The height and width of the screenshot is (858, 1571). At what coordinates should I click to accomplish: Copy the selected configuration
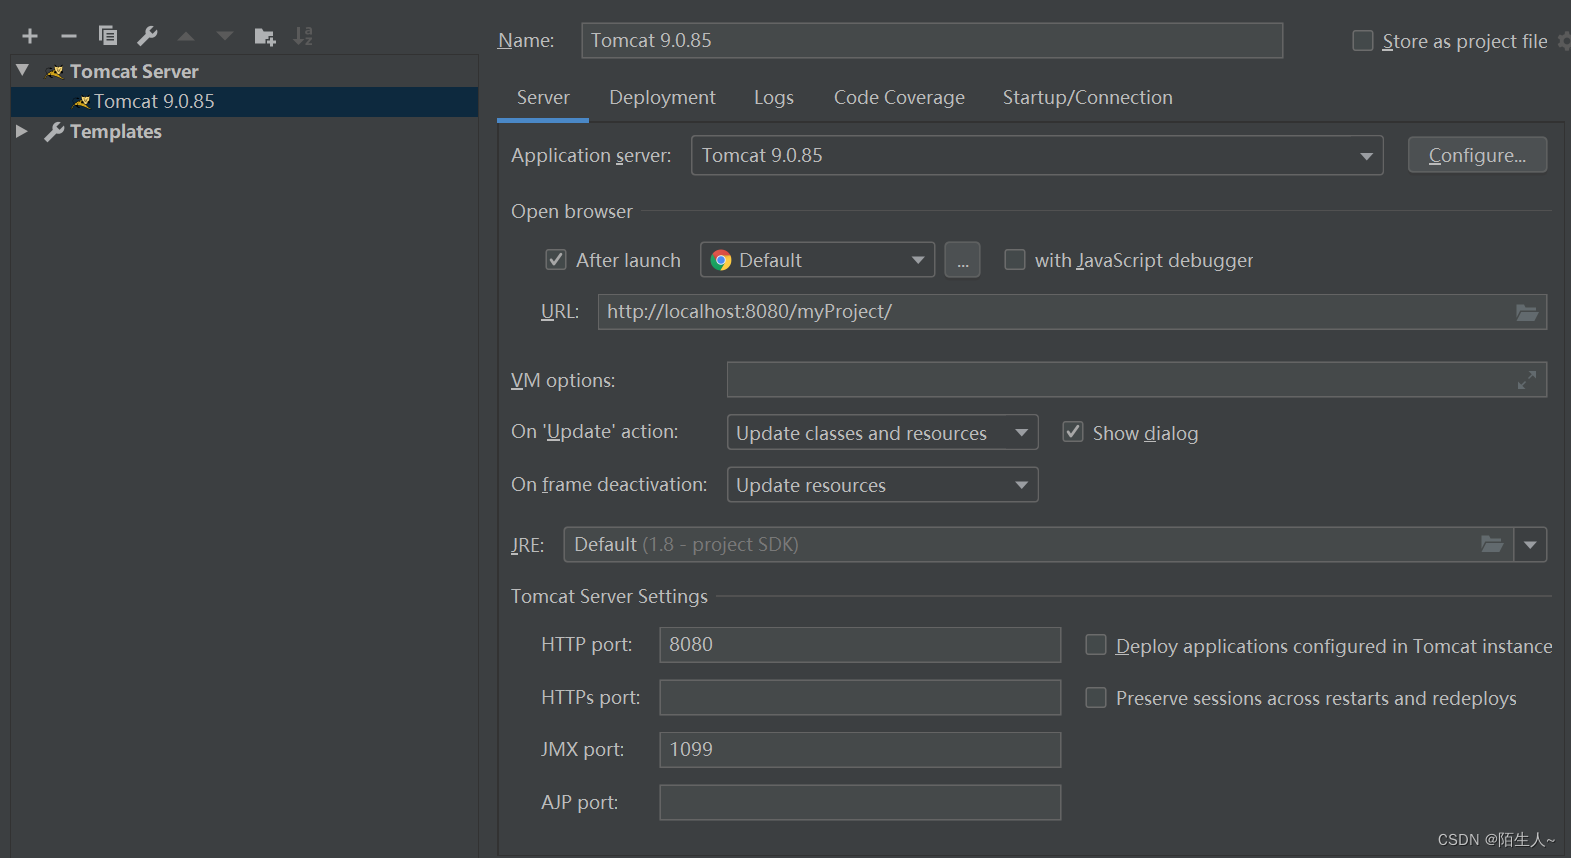click(108, 36)
